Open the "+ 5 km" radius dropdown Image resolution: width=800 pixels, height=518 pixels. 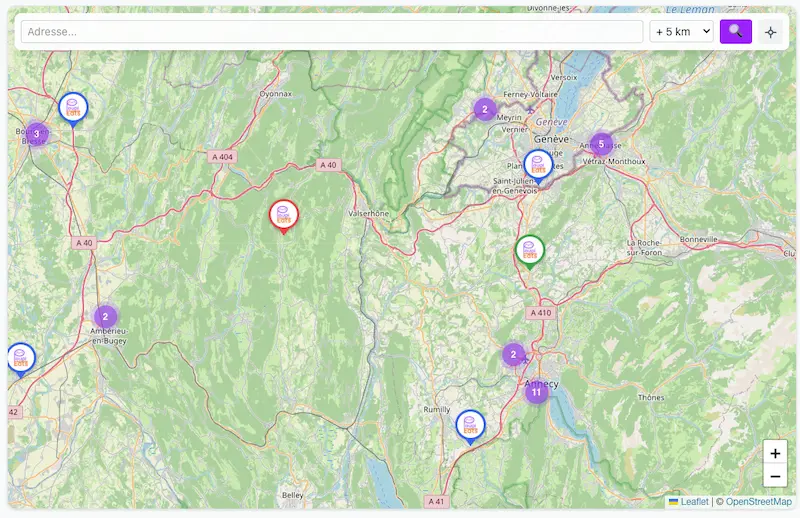click(681, 31)
